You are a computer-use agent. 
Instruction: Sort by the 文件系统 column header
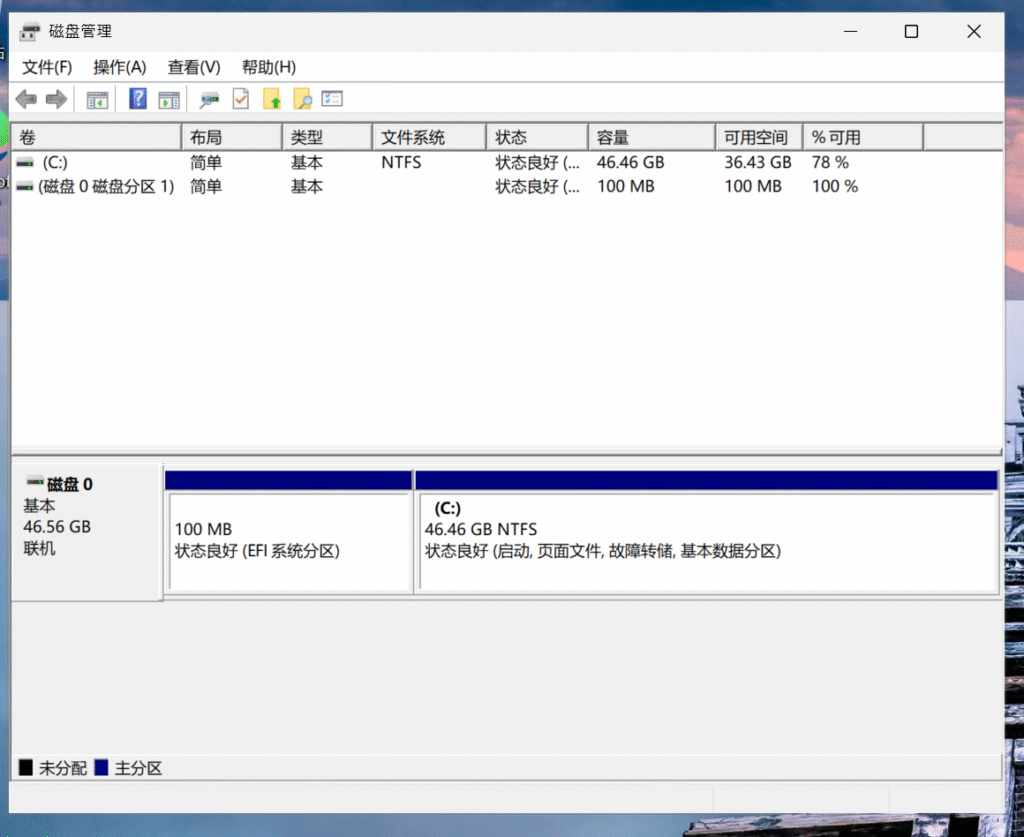point(427,138)
